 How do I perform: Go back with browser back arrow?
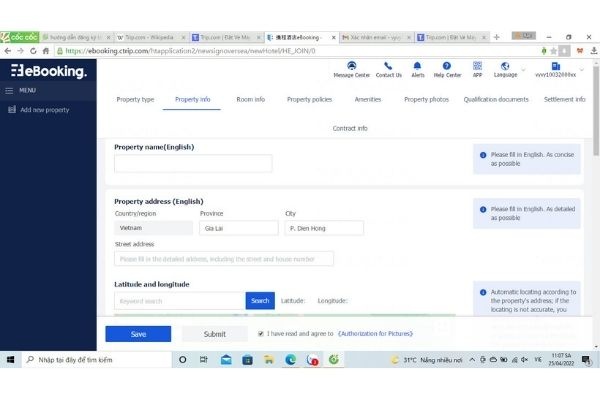(8, 51)
